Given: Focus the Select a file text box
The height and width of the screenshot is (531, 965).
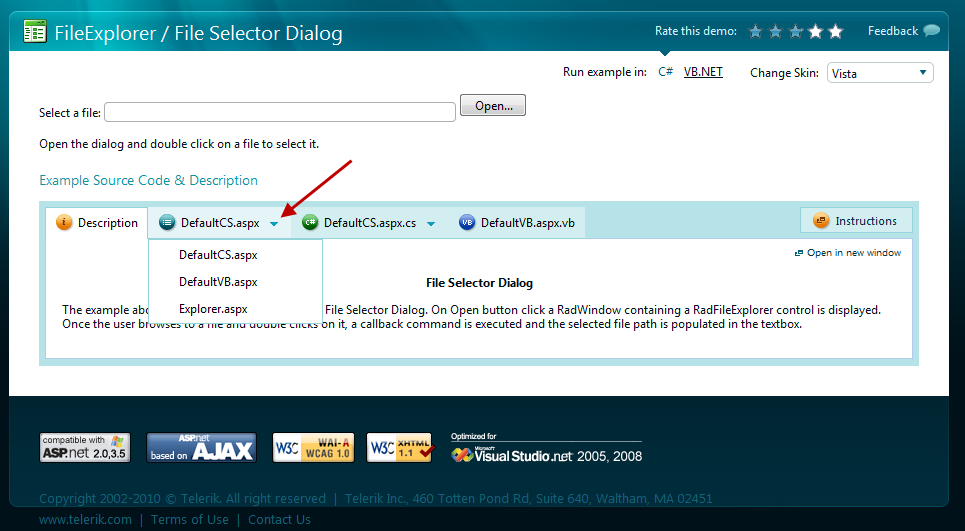Looking at the screenshot, I should pyautogui.click(x=280, y=112).
